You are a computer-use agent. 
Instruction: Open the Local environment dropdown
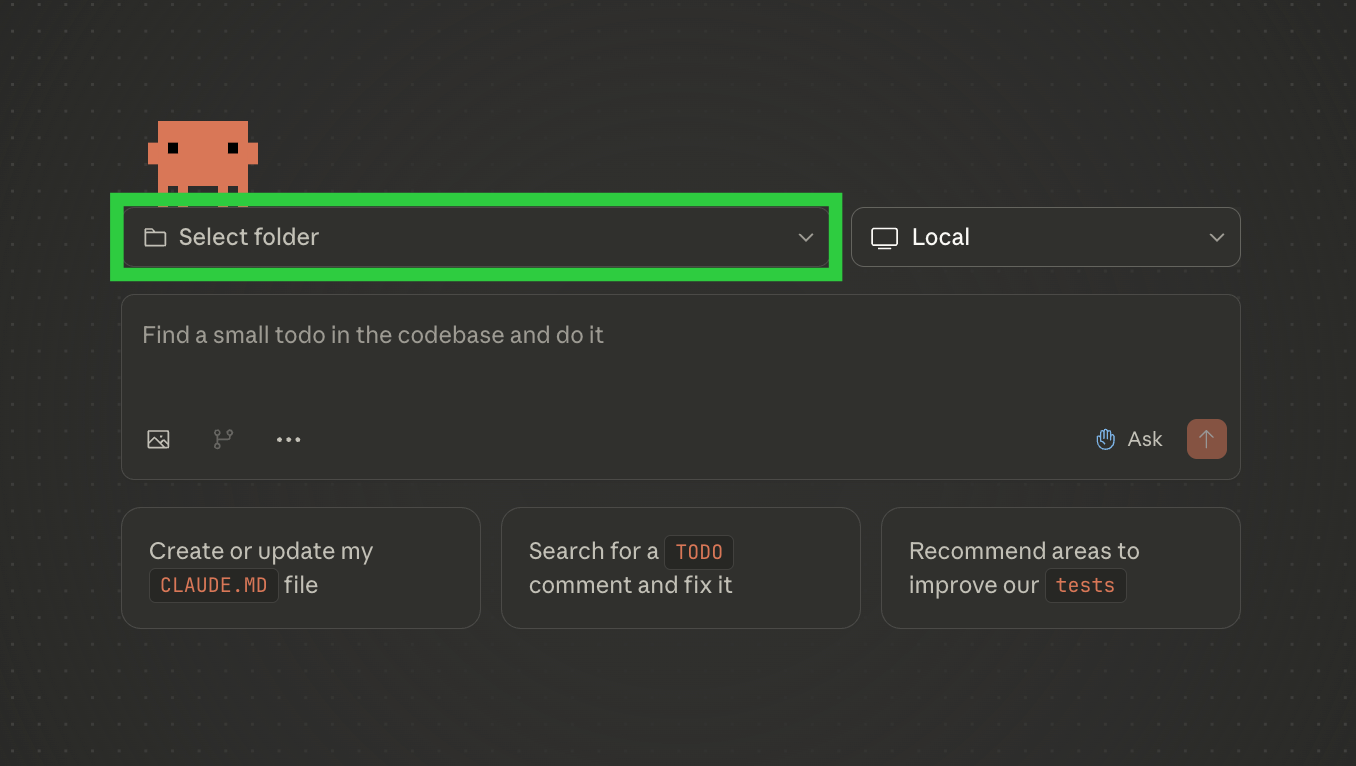[x=1045, y=237]
